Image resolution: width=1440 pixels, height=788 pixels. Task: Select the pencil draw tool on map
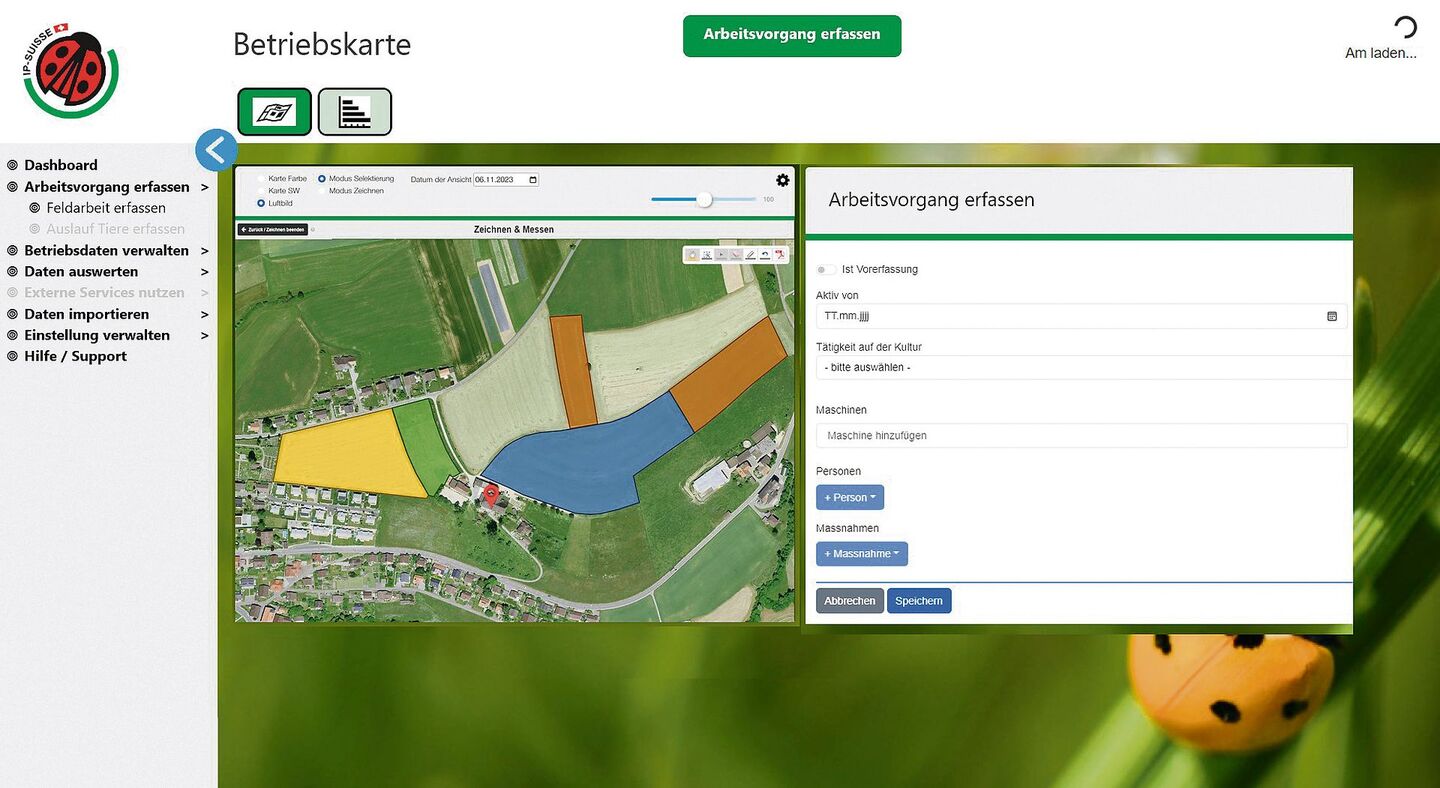click(750, 255)
